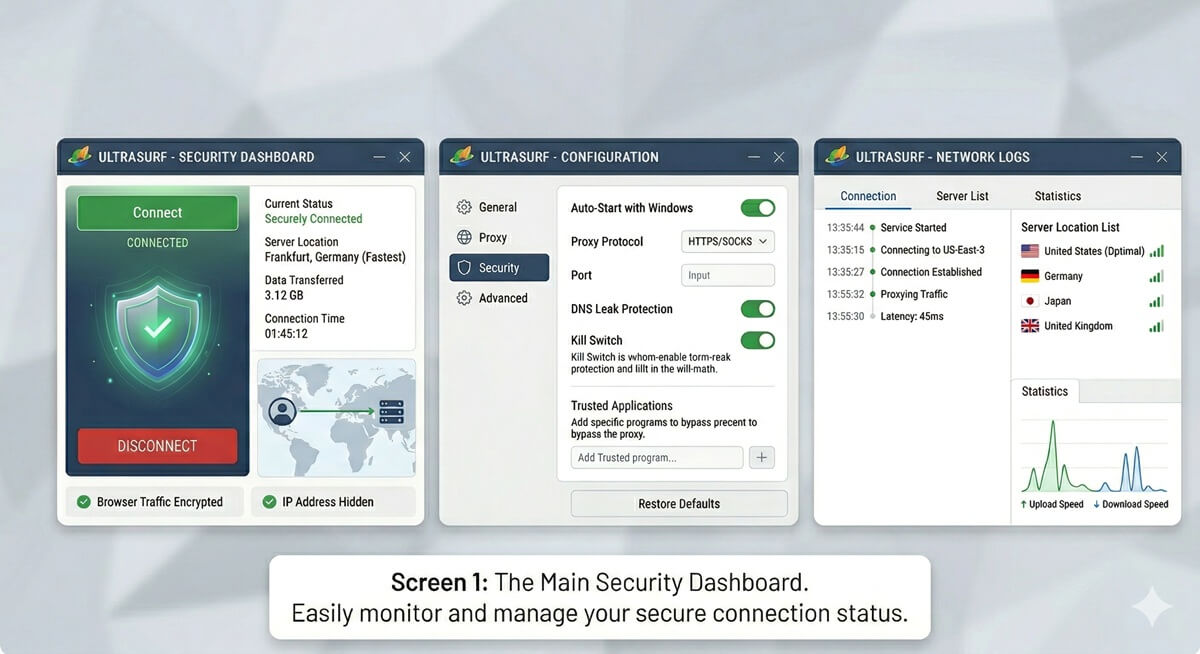Click the Securely Connected status text
Viewport: 1200px width, 654px height.
[313, 219]
